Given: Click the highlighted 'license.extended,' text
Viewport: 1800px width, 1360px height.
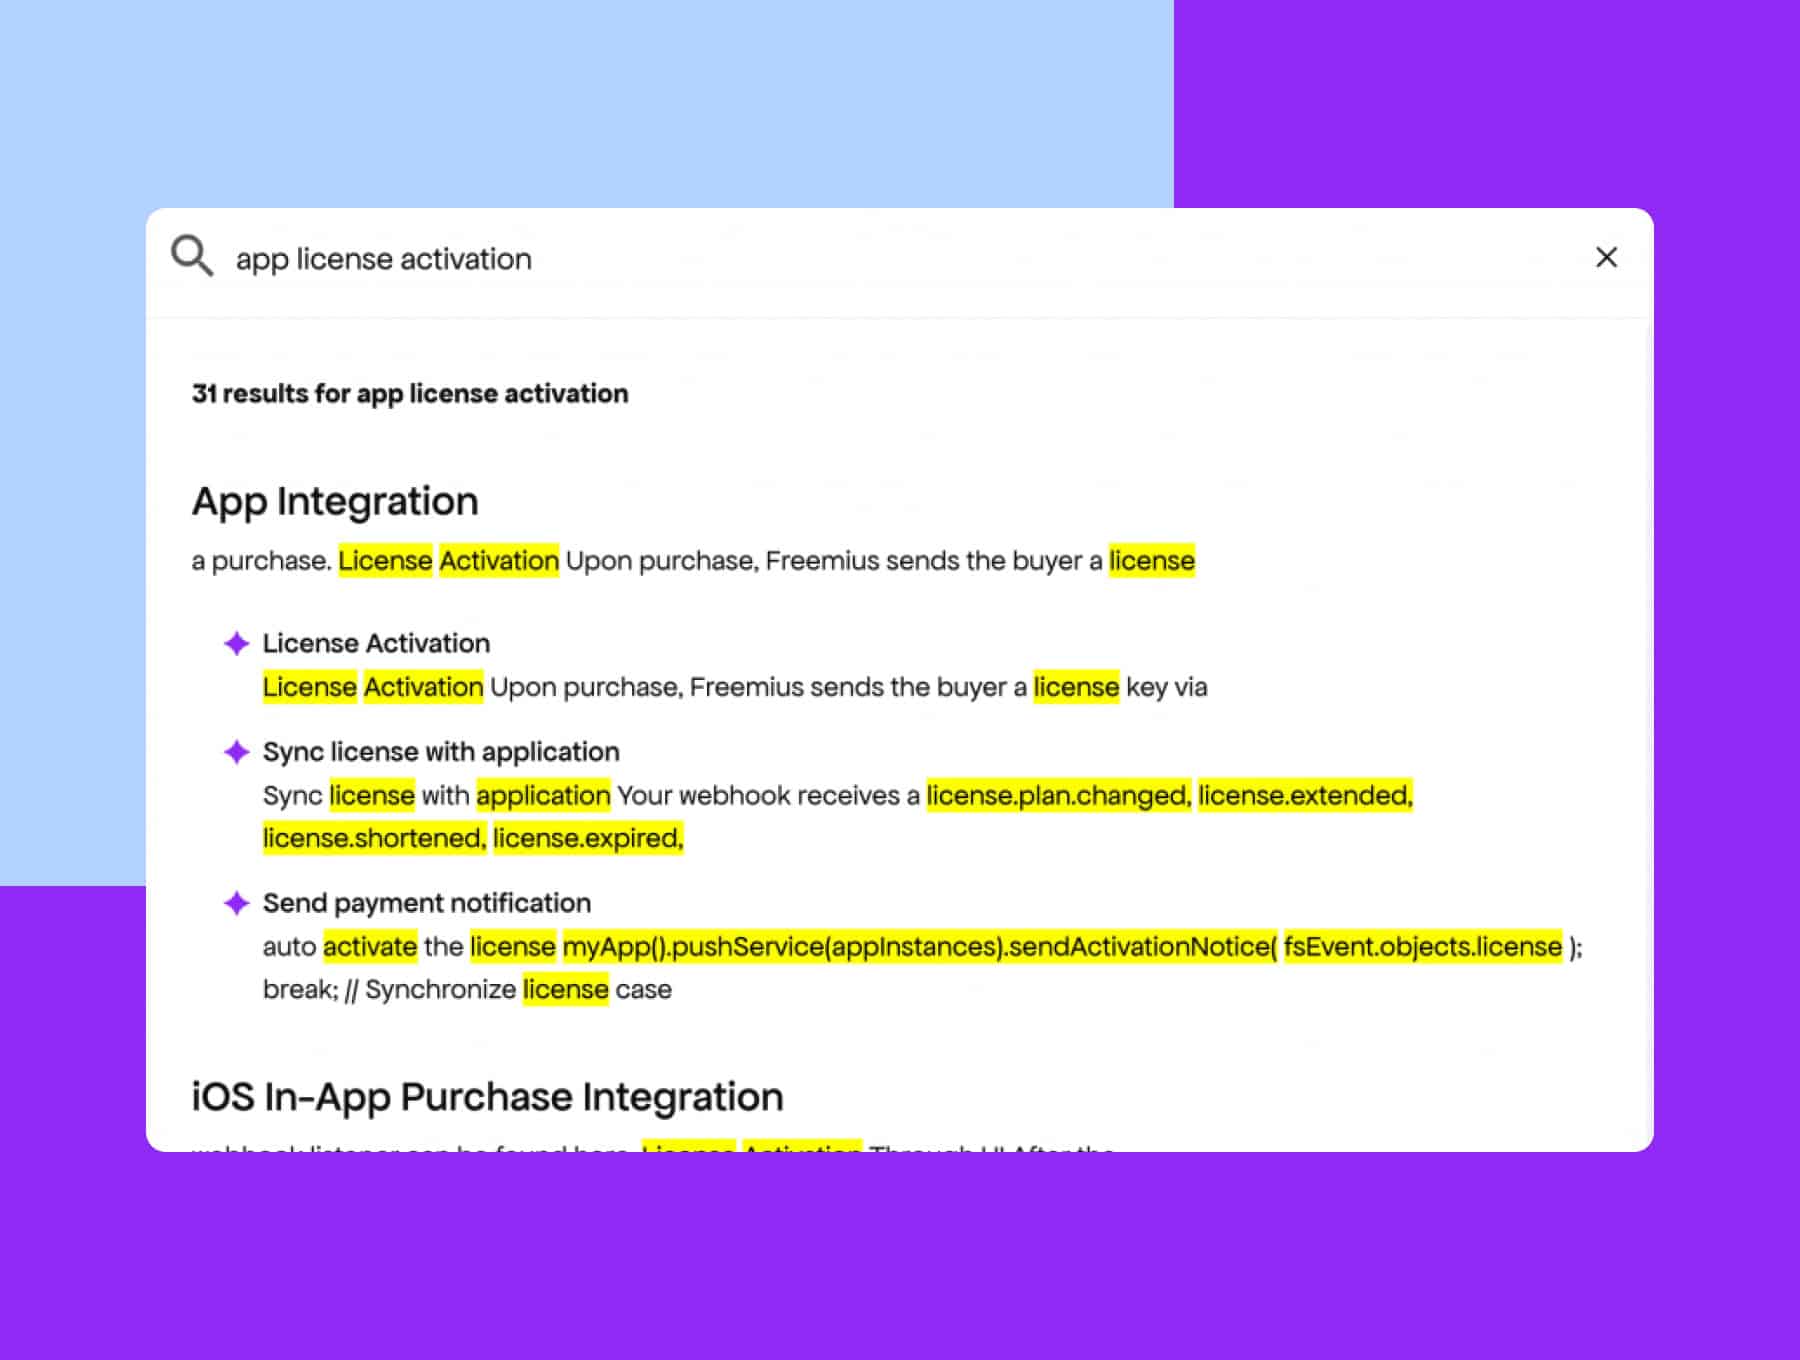Looking at the screenshot, I should (x=1305, y=796).
